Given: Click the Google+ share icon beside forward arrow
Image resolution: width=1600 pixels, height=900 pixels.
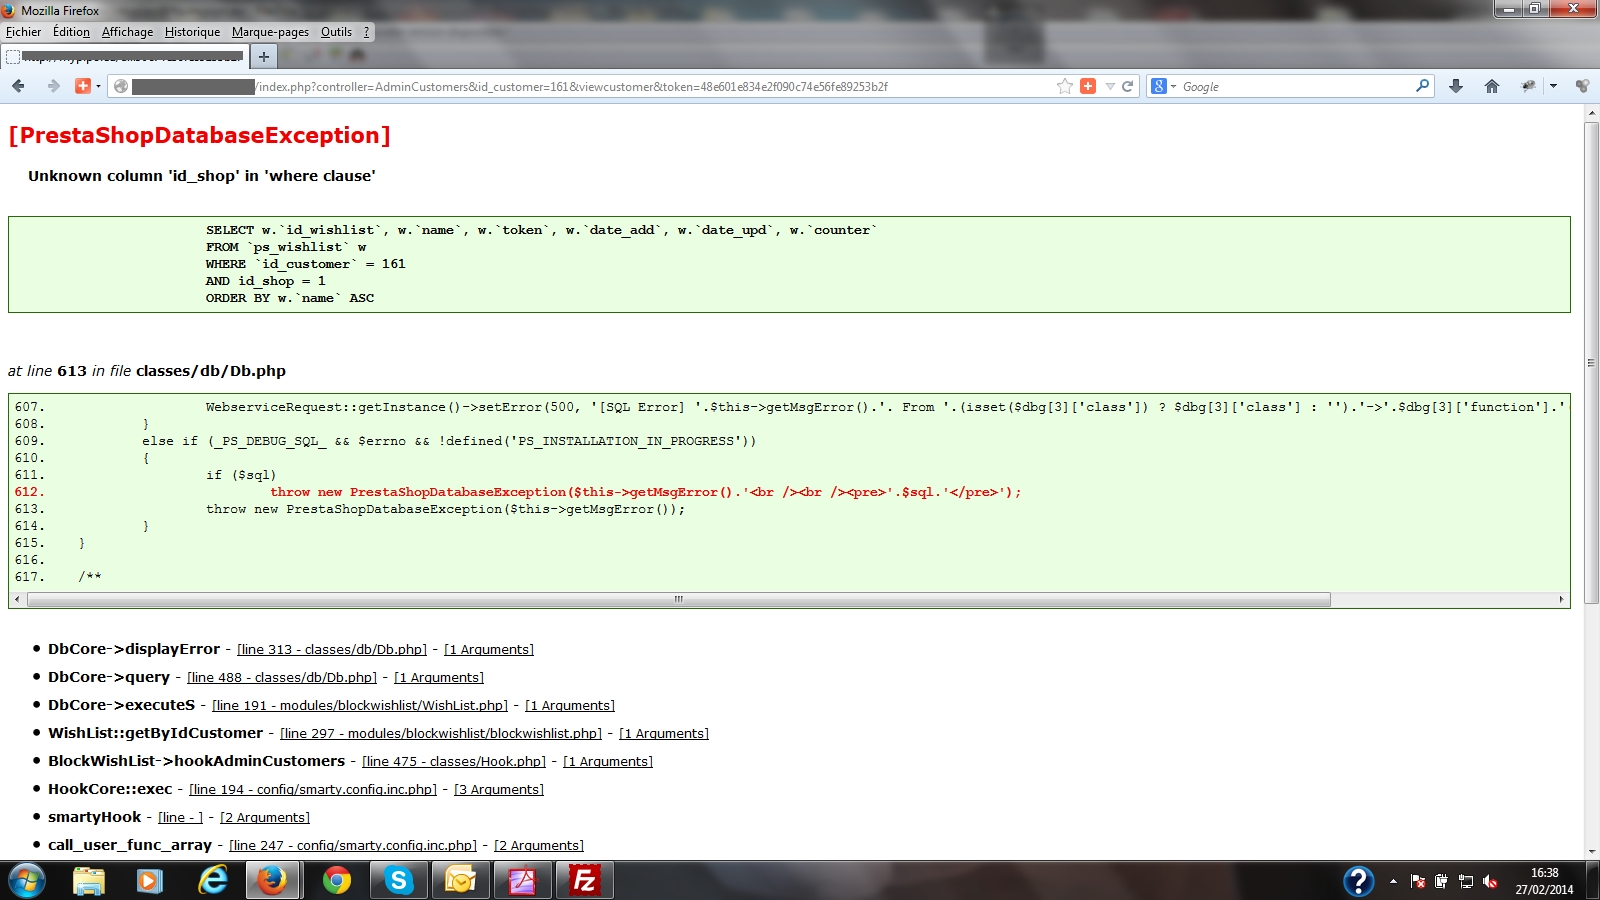Looking at the screenshot, I should (x=83, y=86).
